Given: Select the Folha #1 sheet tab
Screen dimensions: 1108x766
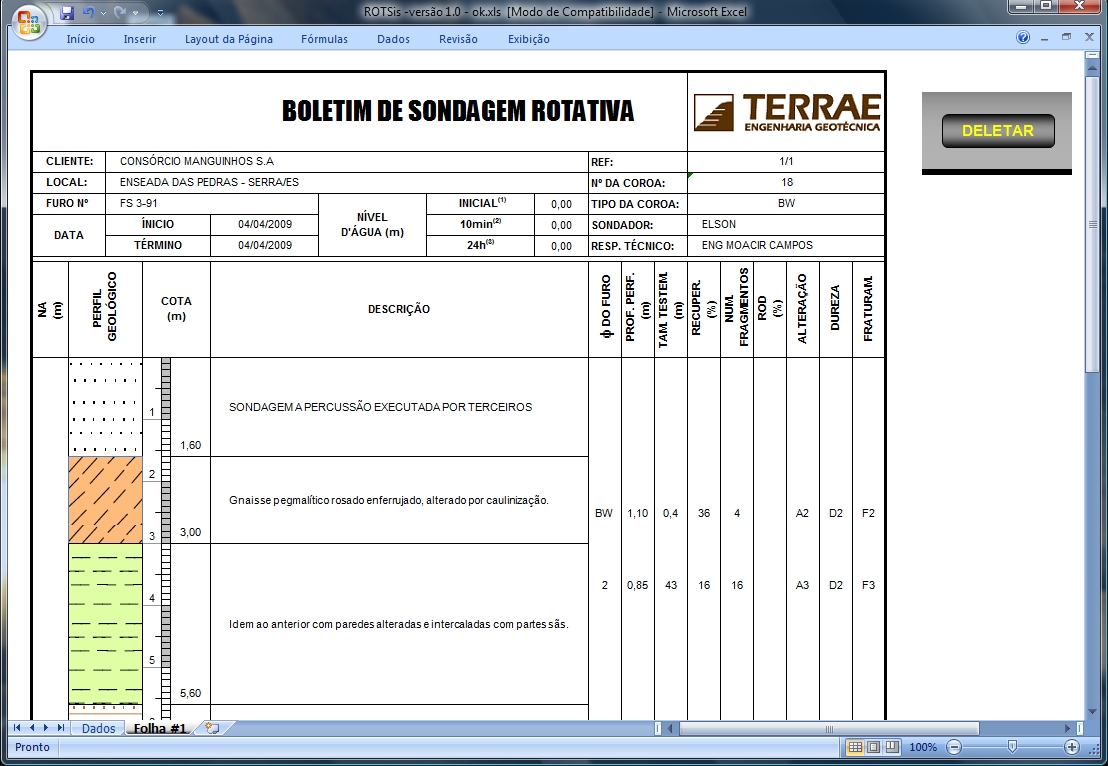Looking at the screenshot, I should tap(160, 728).
